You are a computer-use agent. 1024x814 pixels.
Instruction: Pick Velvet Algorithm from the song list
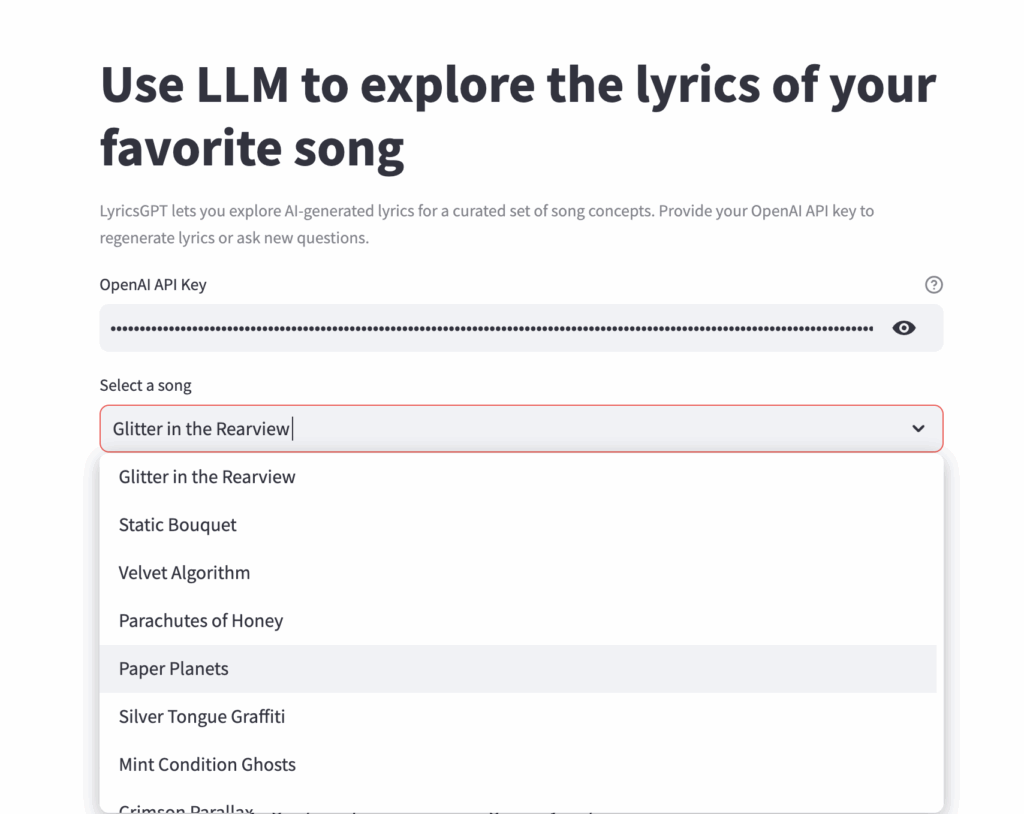[x=185, y=573]
